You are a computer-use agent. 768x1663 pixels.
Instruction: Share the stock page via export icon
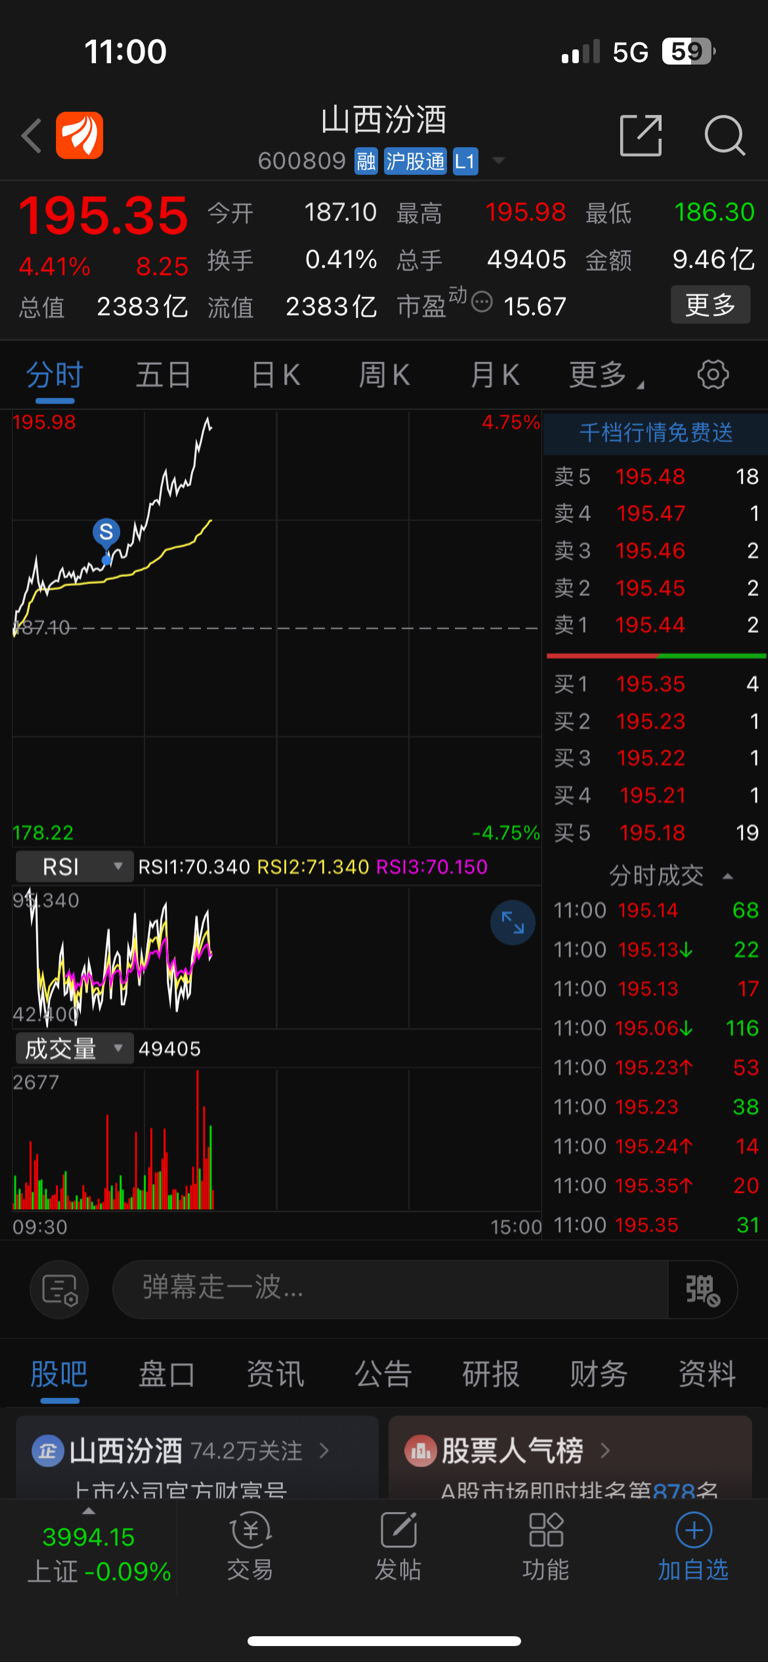click(641, 135)
